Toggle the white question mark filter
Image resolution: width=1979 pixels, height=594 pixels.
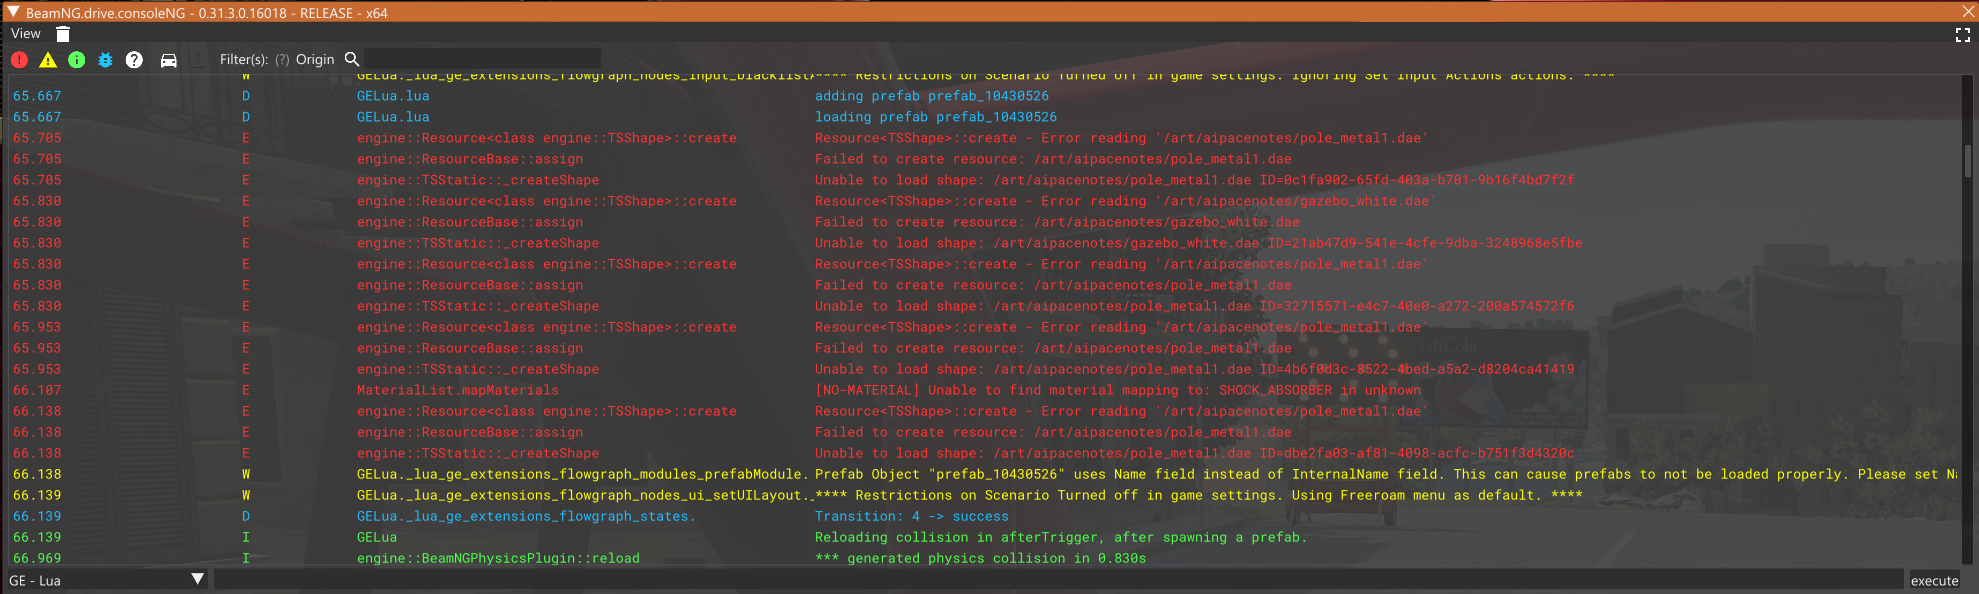134,60
